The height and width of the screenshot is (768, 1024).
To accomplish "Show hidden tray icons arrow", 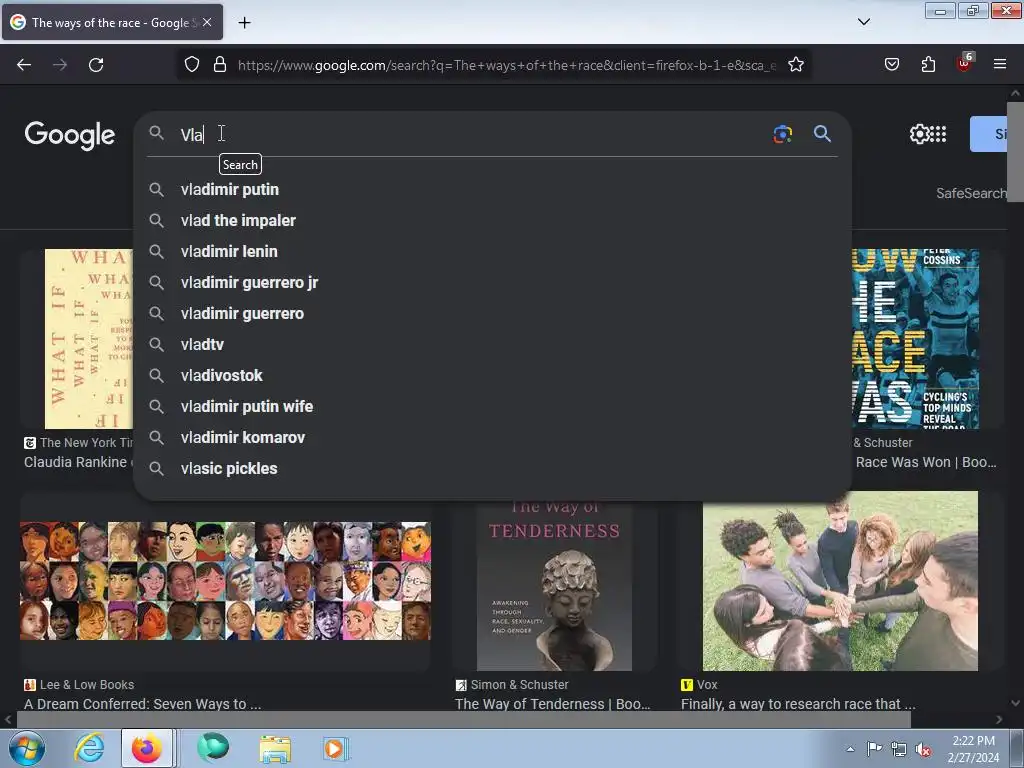I will click(850, 749).
